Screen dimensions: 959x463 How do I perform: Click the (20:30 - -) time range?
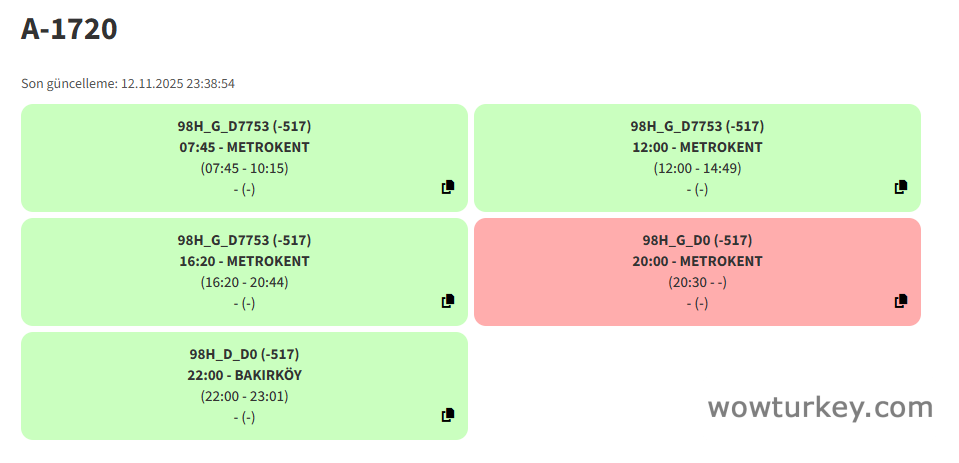pos(697,282)
